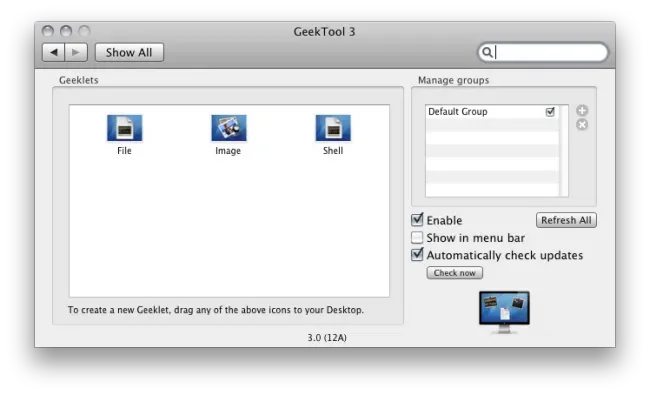
Task: Click the Refresh All button
Action: (x=566, y=220)
